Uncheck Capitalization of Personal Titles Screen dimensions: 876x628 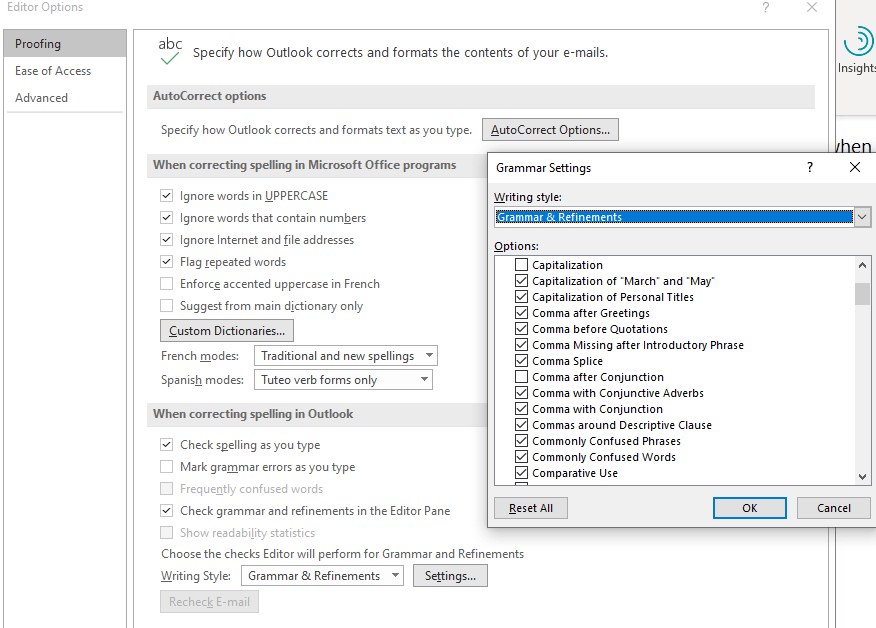[521, 296]
